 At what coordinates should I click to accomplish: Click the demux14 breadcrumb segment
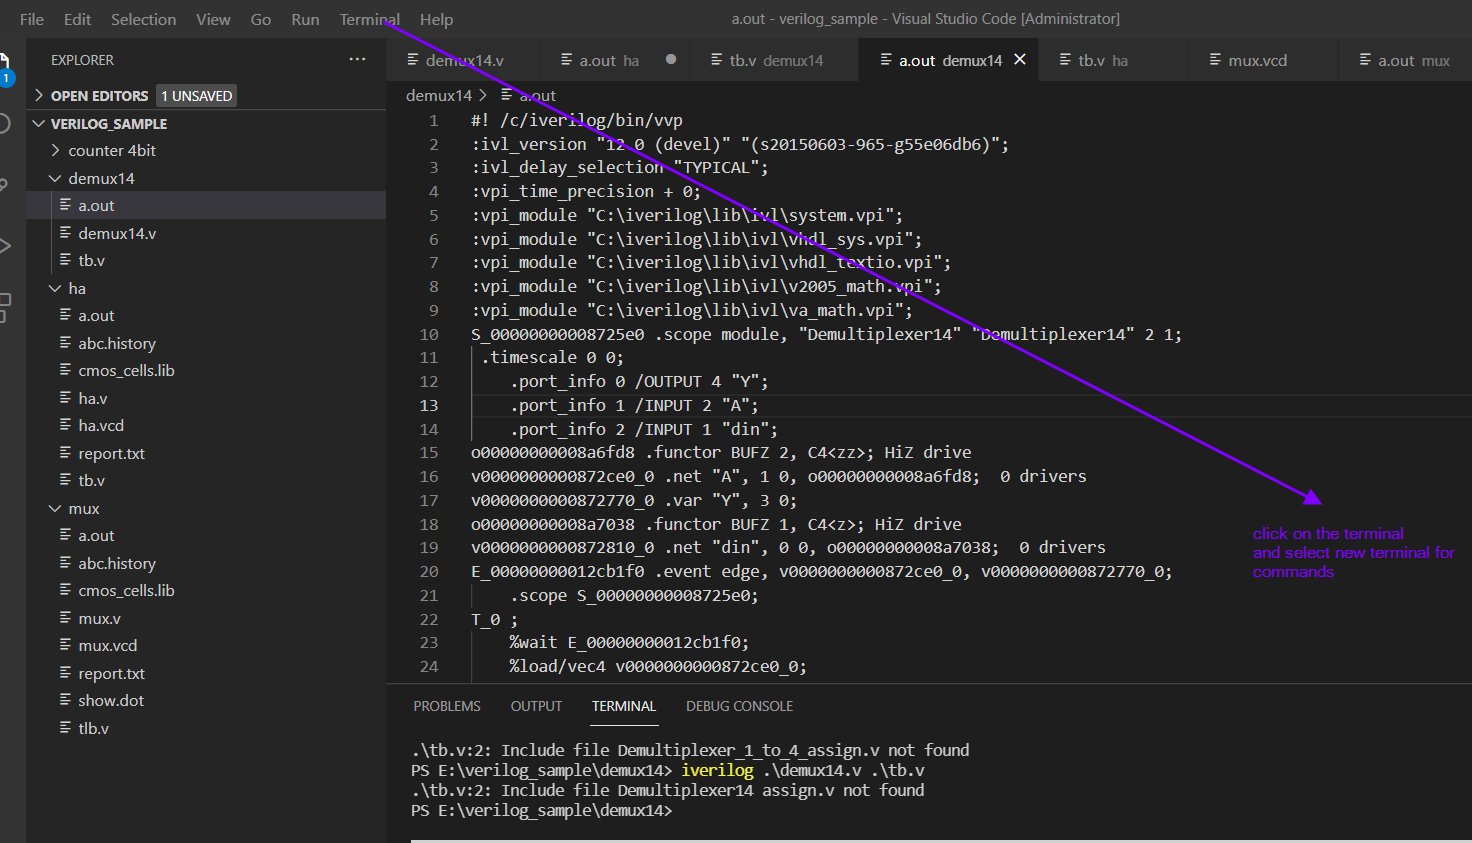439,96
